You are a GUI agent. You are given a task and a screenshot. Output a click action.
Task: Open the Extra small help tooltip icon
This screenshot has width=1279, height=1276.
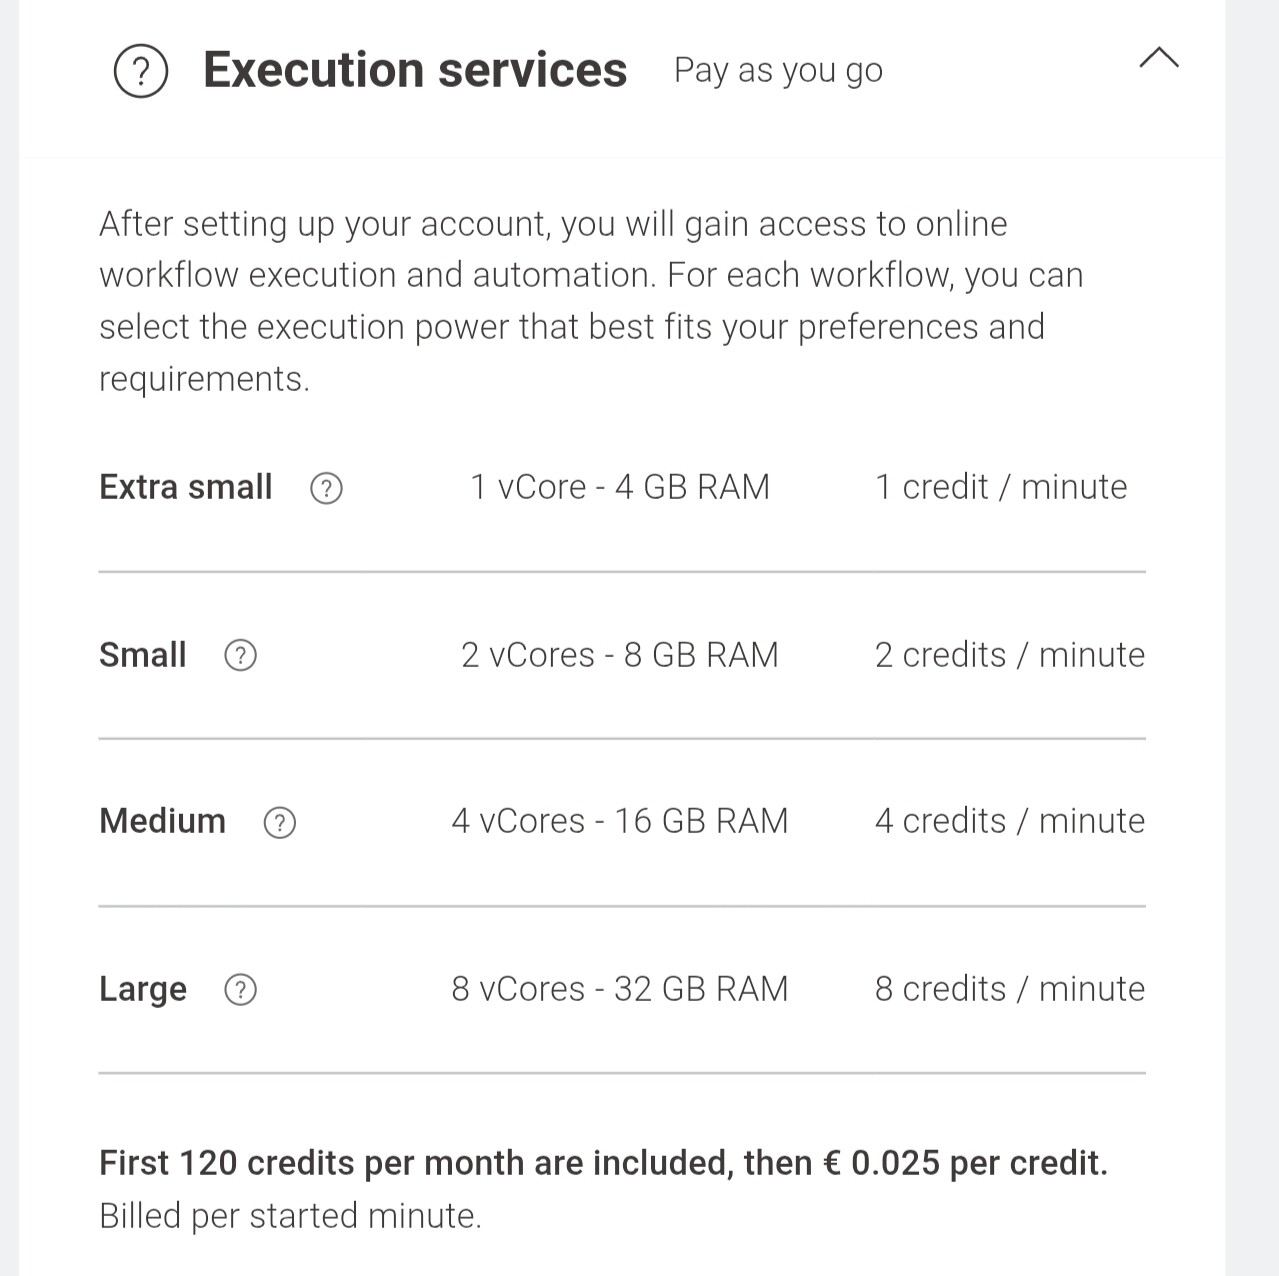326,488
